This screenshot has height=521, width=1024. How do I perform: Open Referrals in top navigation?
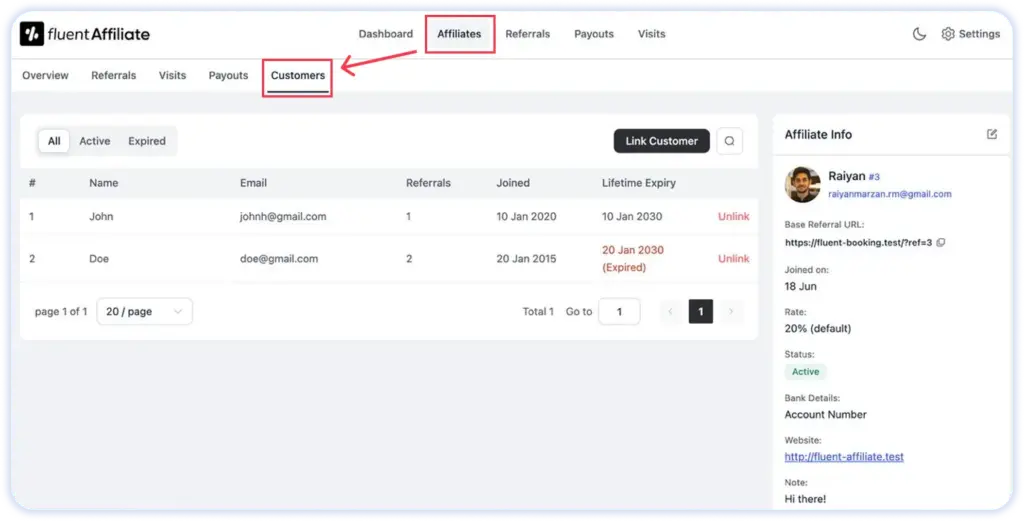click(x=528, y=34)
